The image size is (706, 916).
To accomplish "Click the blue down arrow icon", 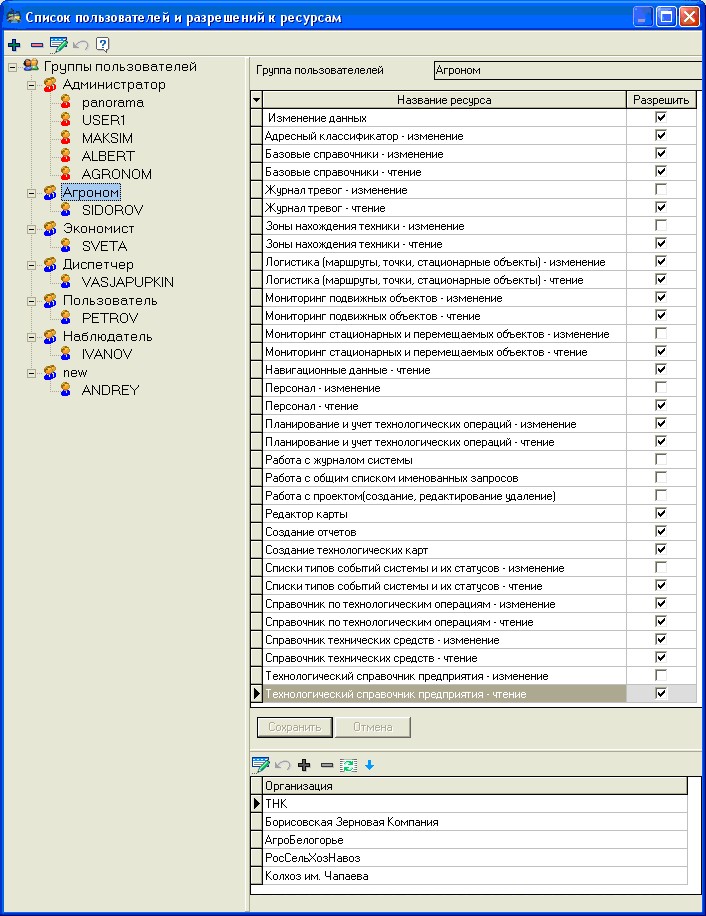I will [368, 765].
